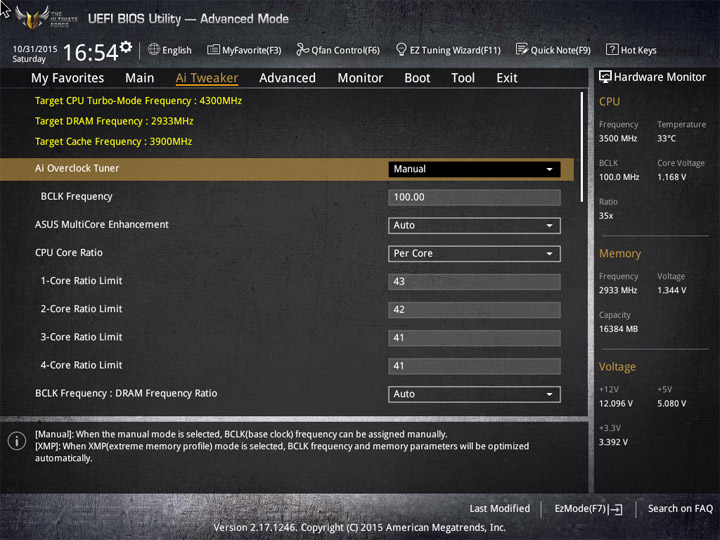Edit the 2-Core Ratio Limit field

point(474,310)
